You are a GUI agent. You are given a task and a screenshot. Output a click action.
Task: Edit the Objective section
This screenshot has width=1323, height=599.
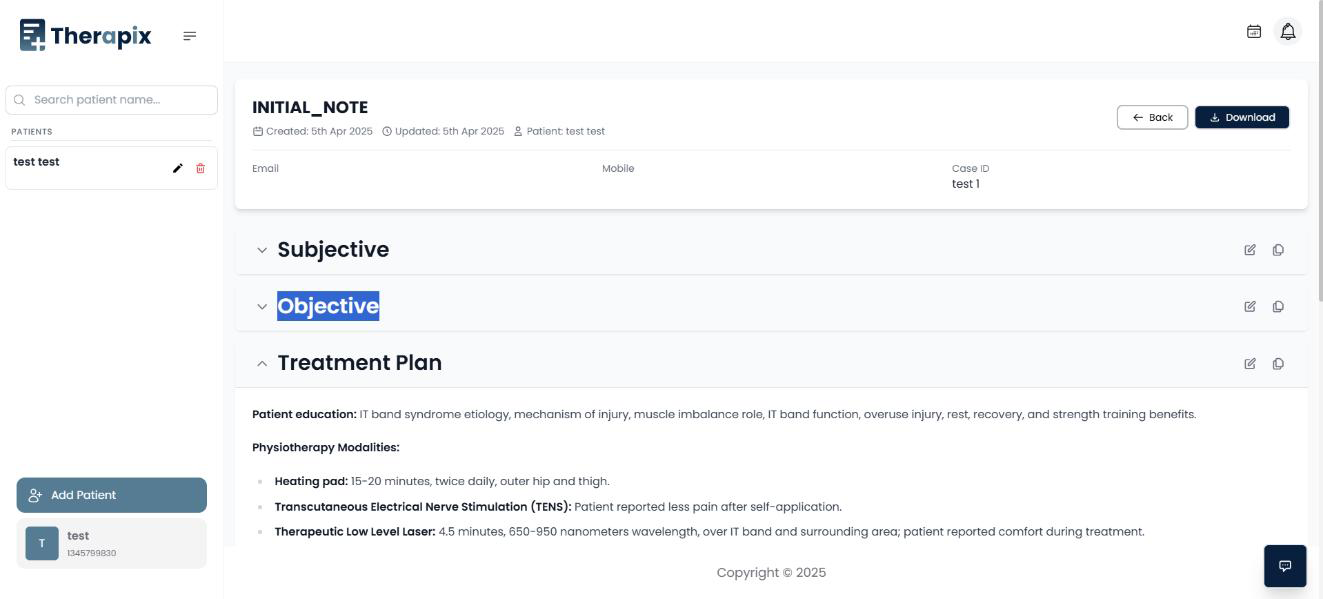point(1250,307)
